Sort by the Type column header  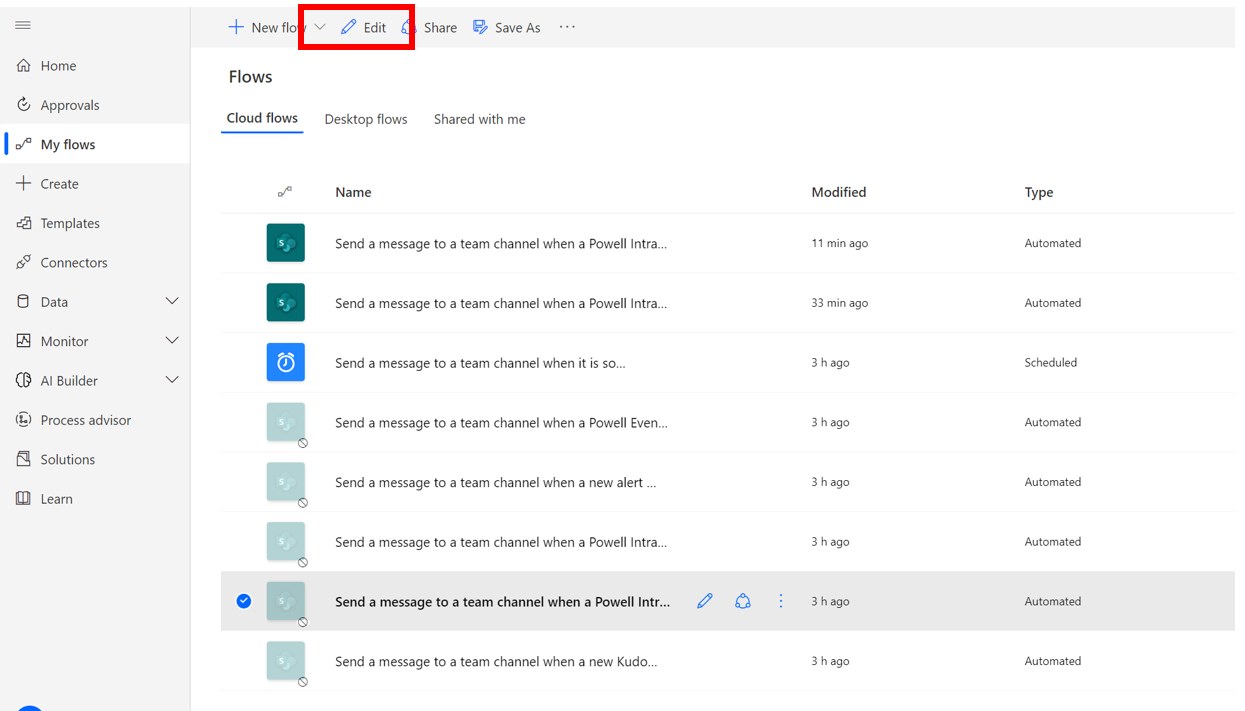coord(1039,192)
